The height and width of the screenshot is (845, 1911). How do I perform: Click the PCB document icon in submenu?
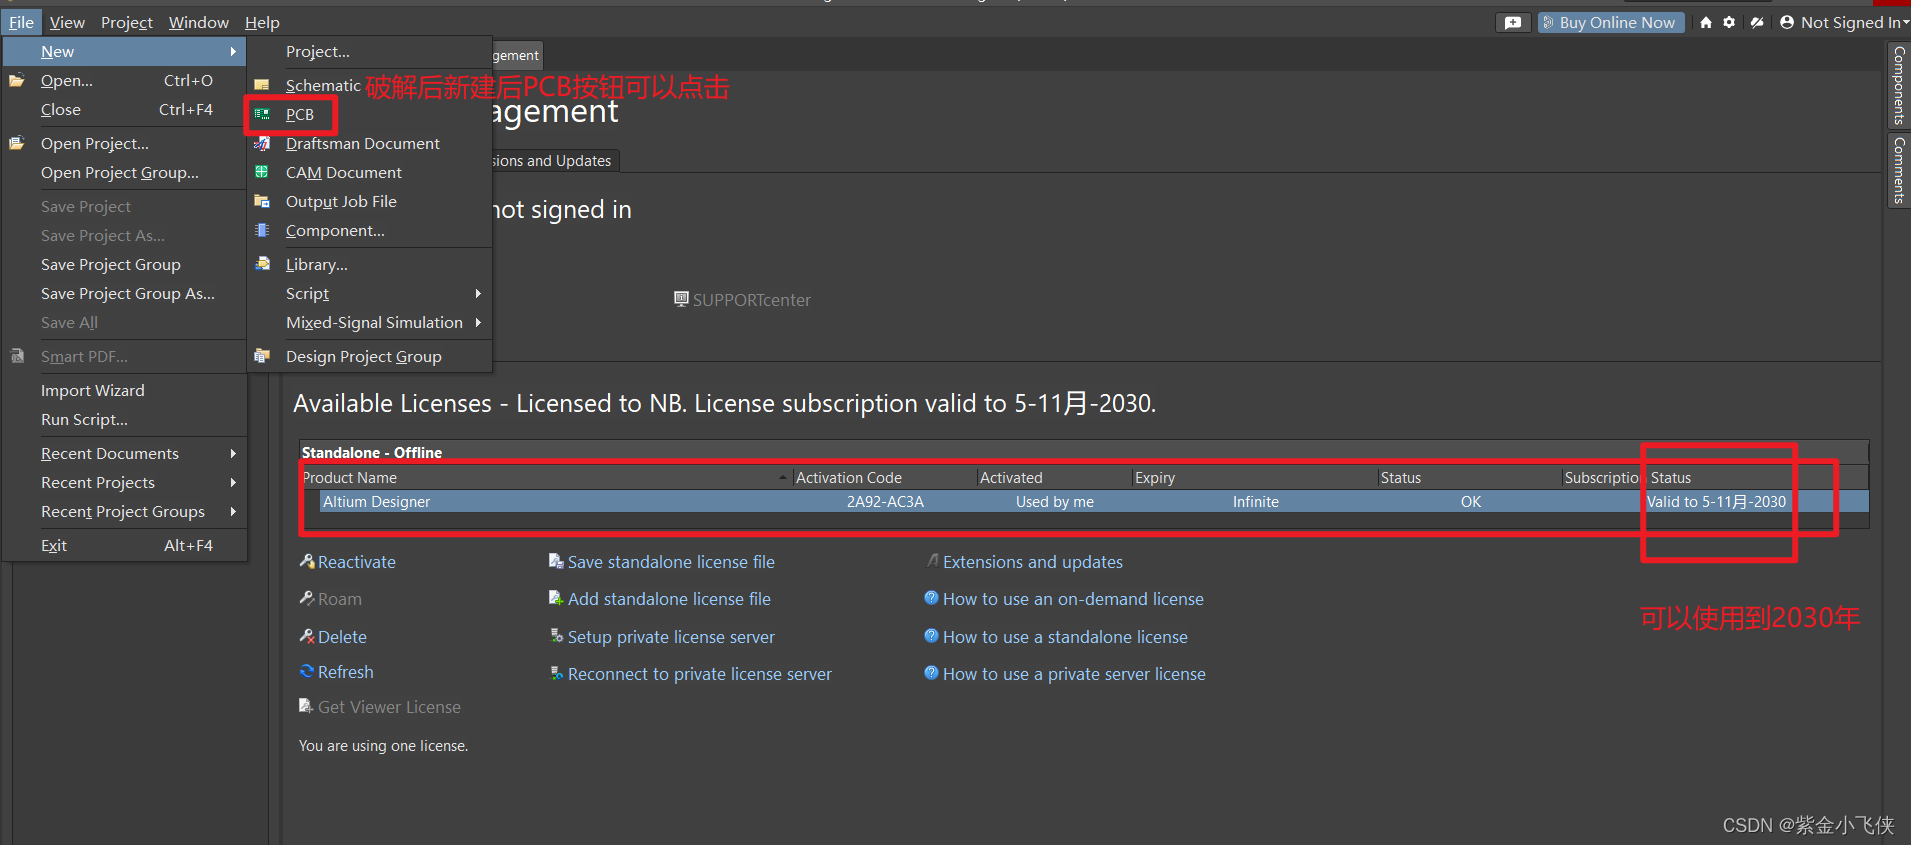click(262, 114)
